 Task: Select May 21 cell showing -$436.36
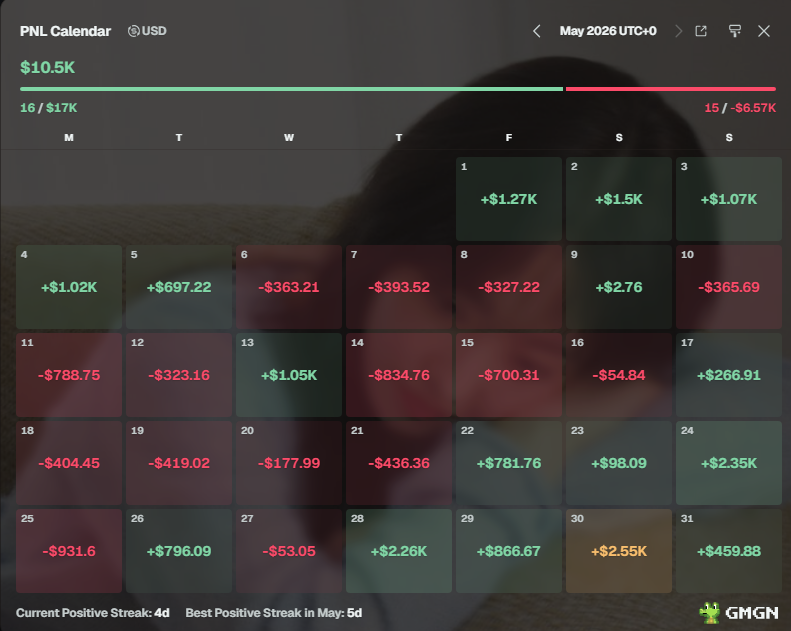point(399,463)
